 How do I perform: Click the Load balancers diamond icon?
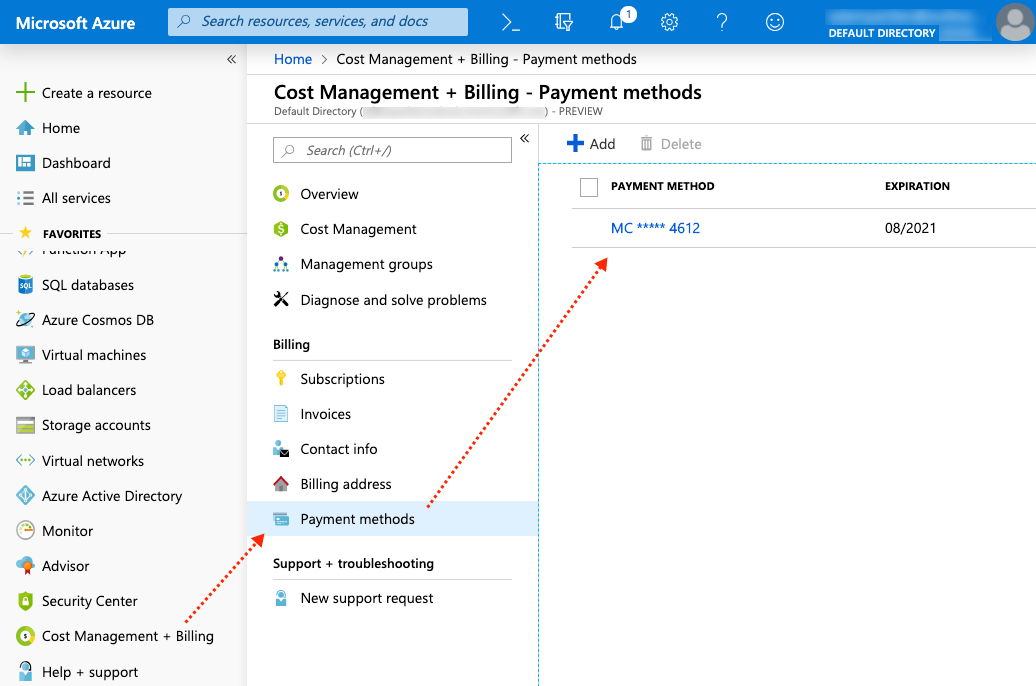(25, 390)
